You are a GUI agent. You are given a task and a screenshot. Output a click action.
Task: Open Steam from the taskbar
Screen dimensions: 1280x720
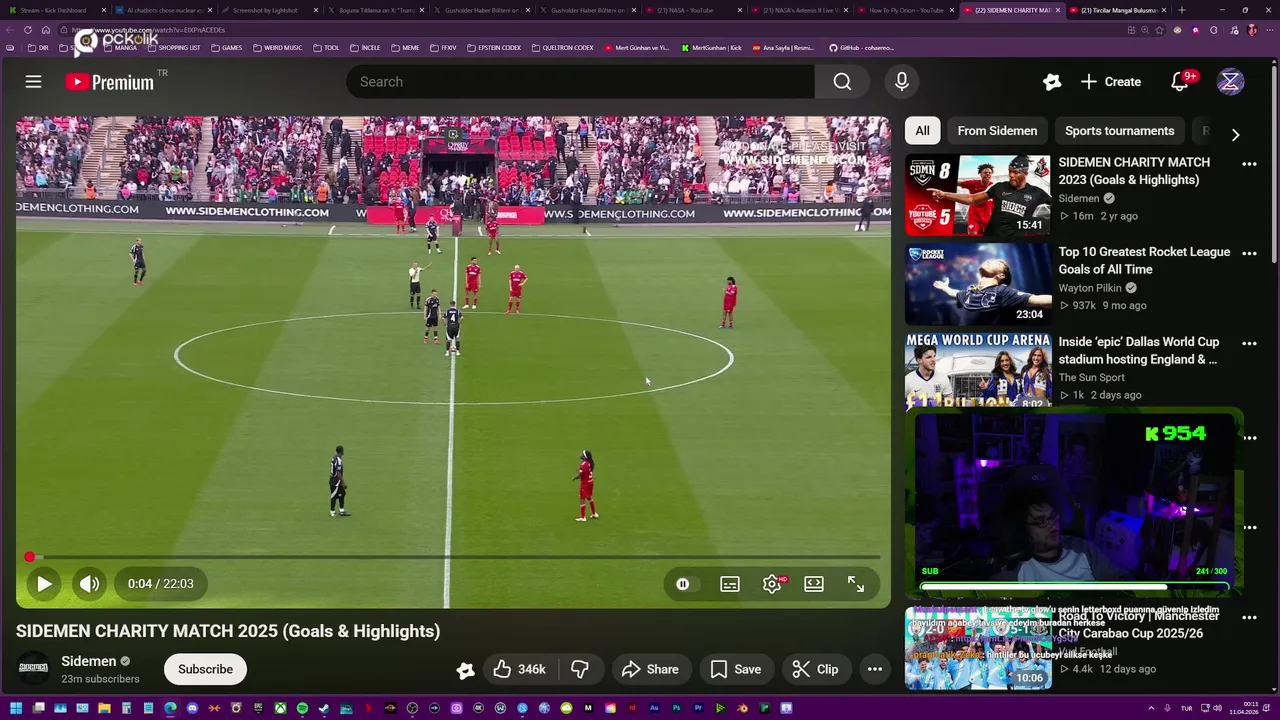(x=324, y=708)
